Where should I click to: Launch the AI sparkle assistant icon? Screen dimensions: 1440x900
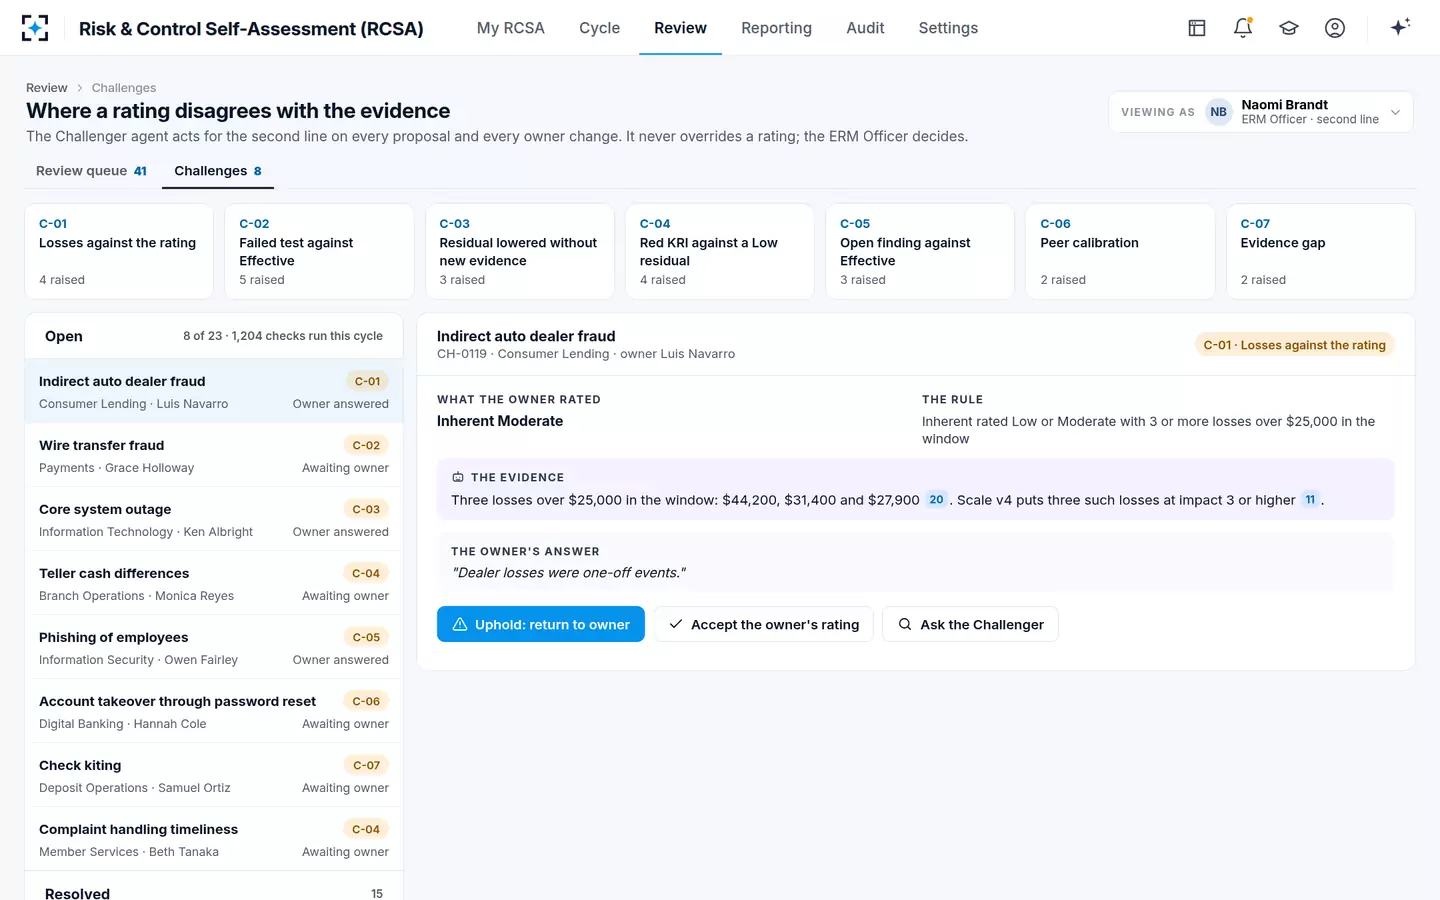click(x=1400, y=27)
